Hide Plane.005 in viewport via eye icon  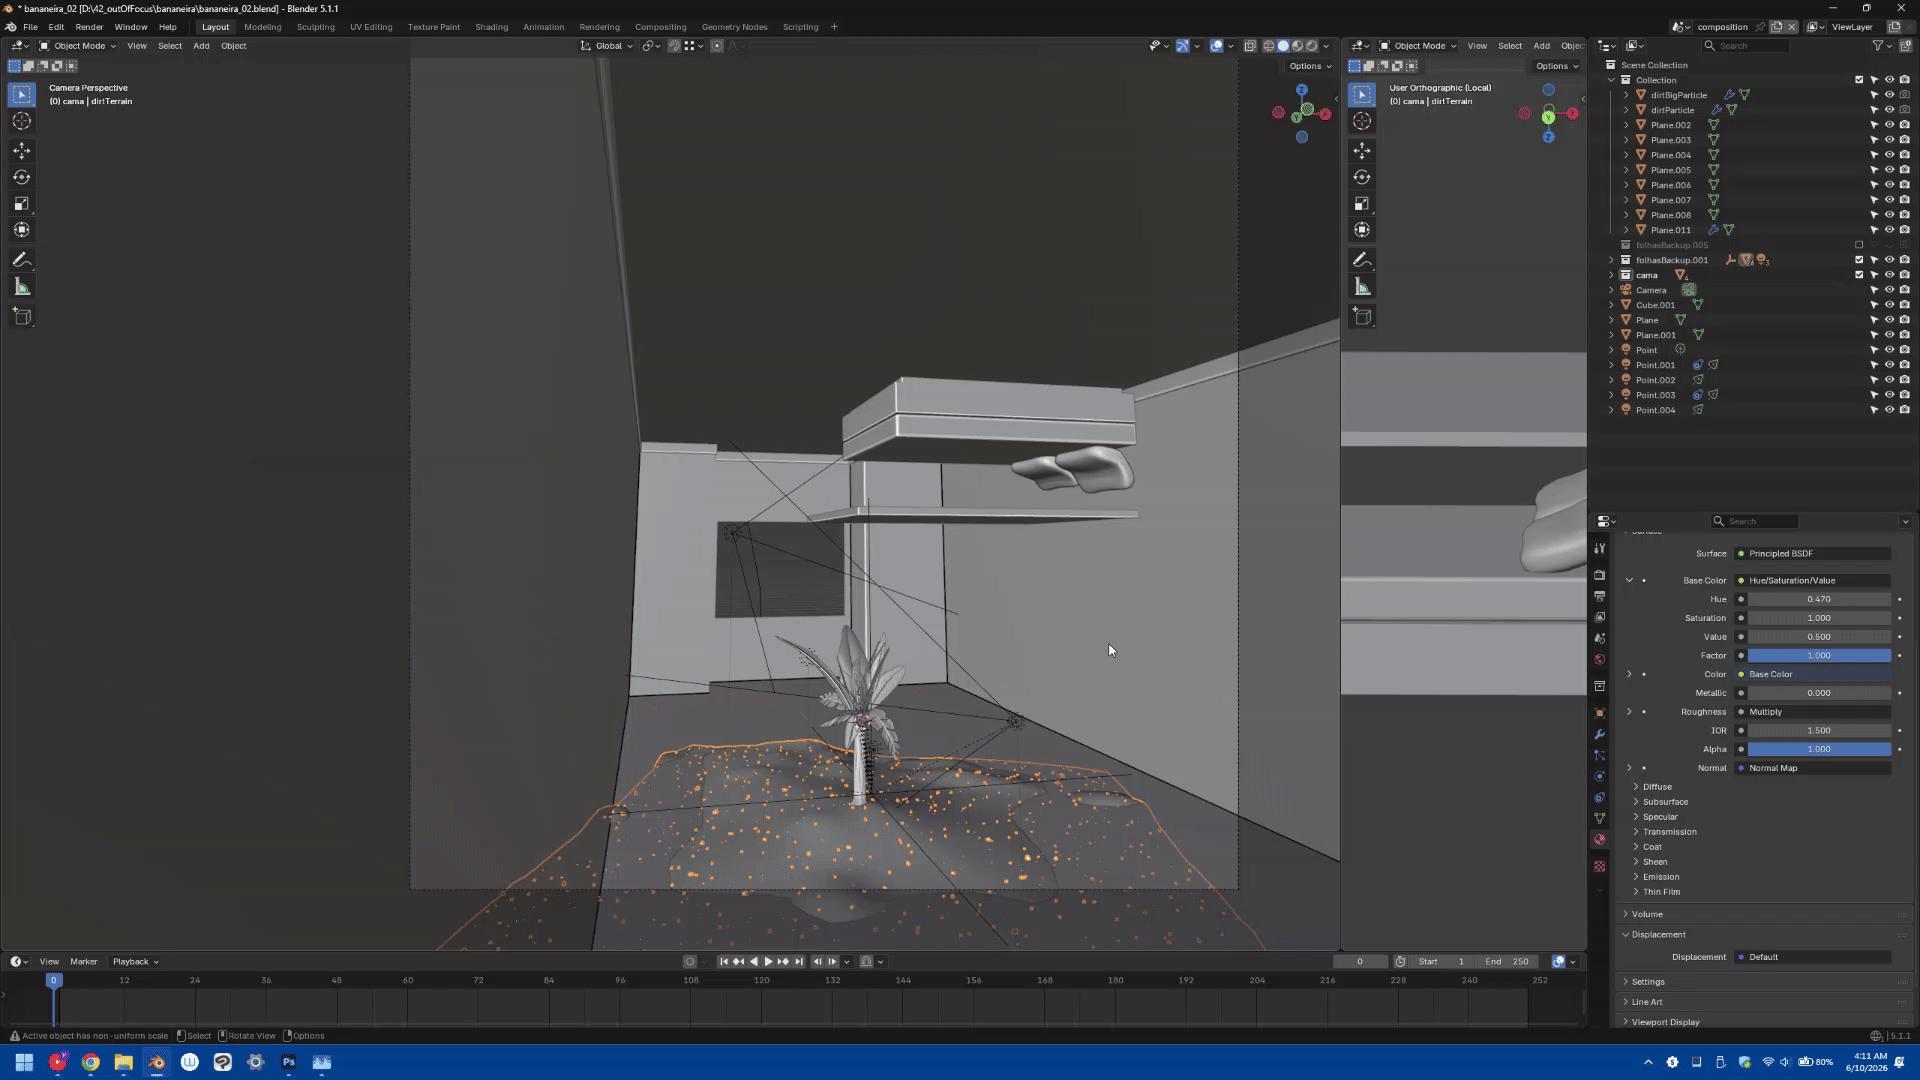coord(1889,170)
